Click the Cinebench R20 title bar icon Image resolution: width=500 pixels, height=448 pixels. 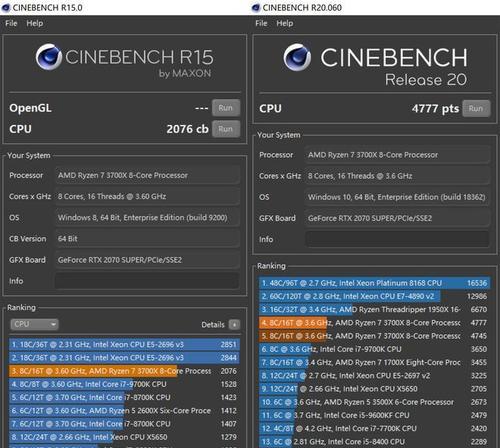[x=256, y=8]
